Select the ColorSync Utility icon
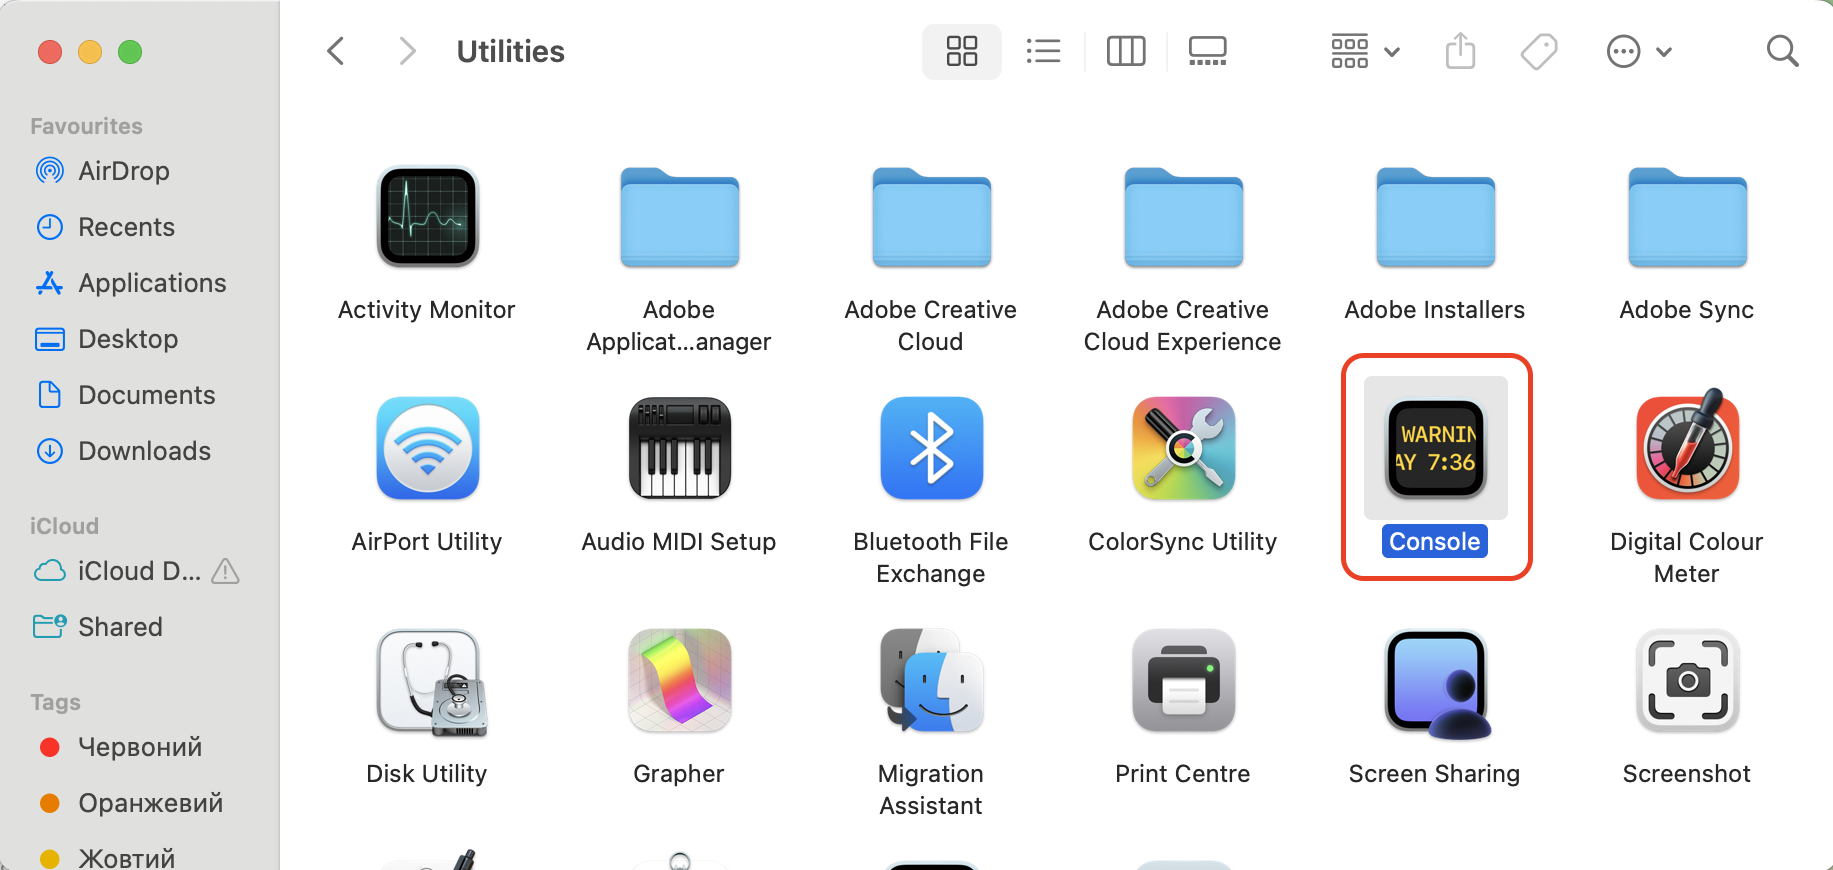This screenshot has width=1833, height=870. pyautogui.click(x=1183, y=449)
